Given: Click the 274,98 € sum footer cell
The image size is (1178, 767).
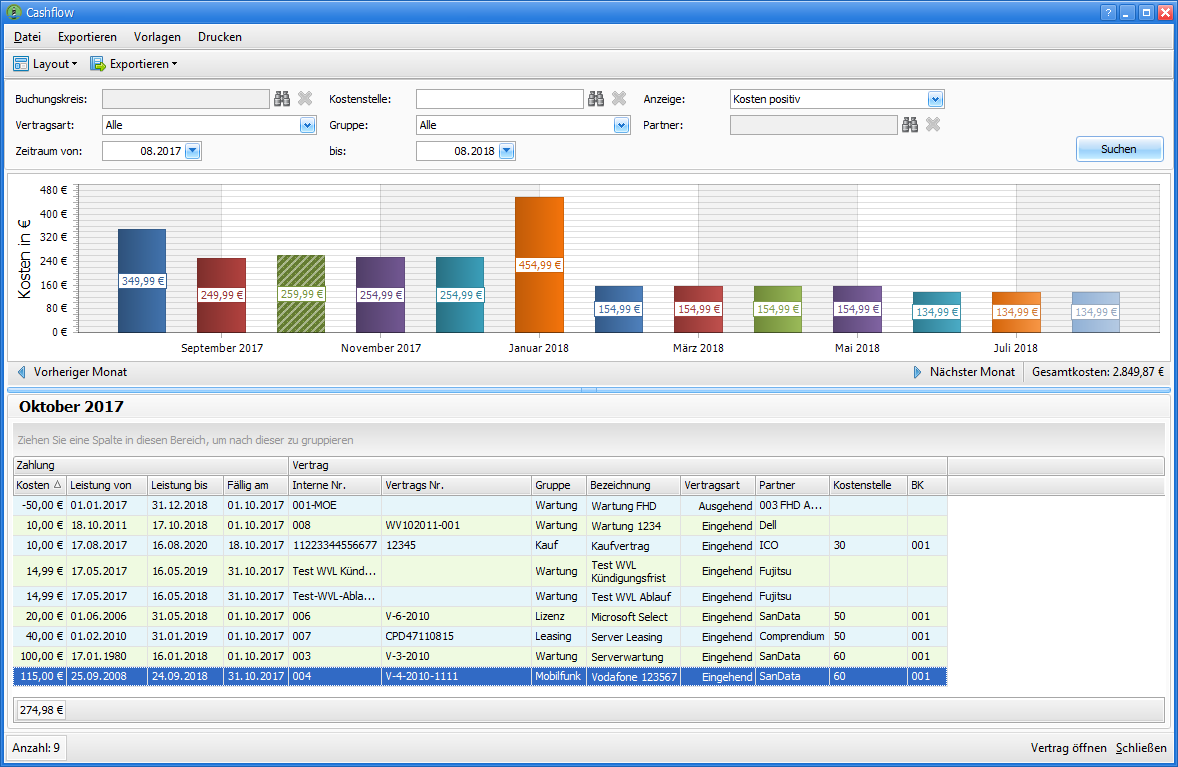Looking at the screenshot, I should coord(41,710).
